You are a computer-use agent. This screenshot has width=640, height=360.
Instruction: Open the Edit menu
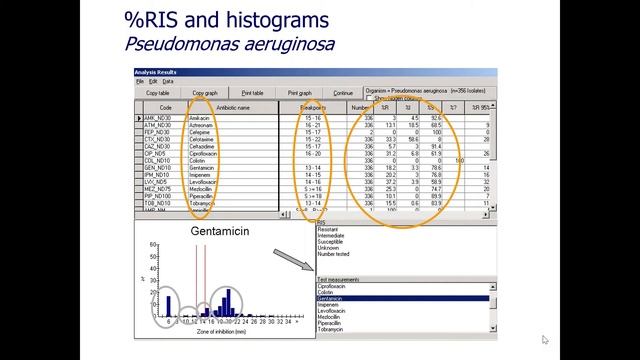click(153, 81)
